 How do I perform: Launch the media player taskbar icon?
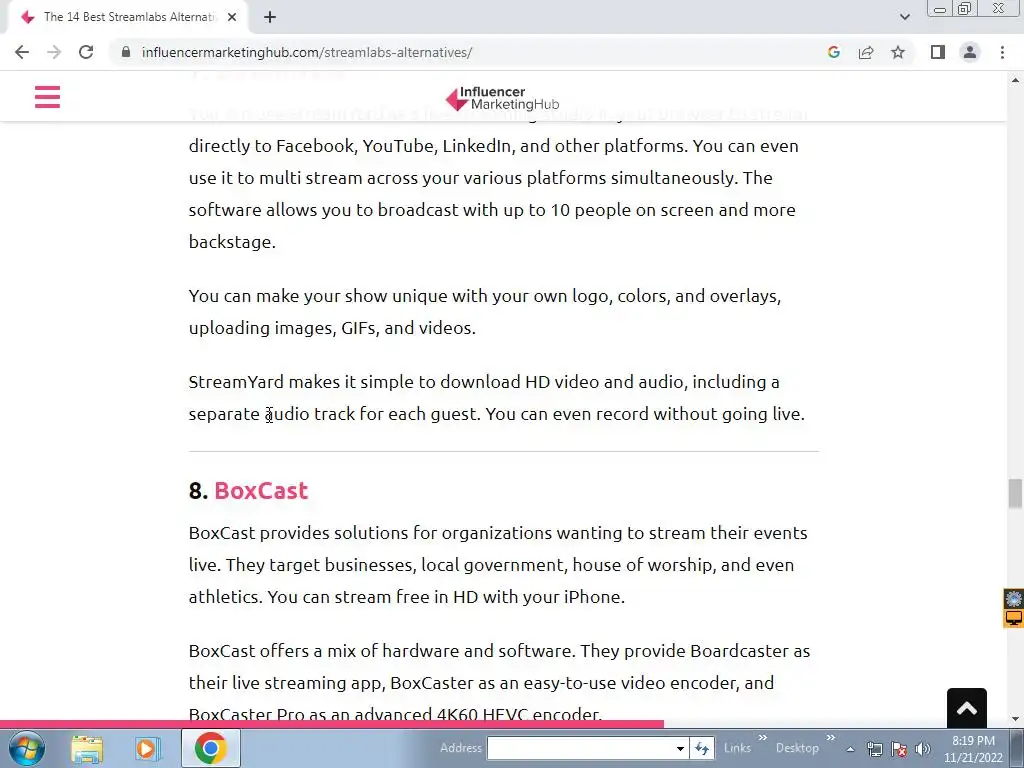pos(148,748)
